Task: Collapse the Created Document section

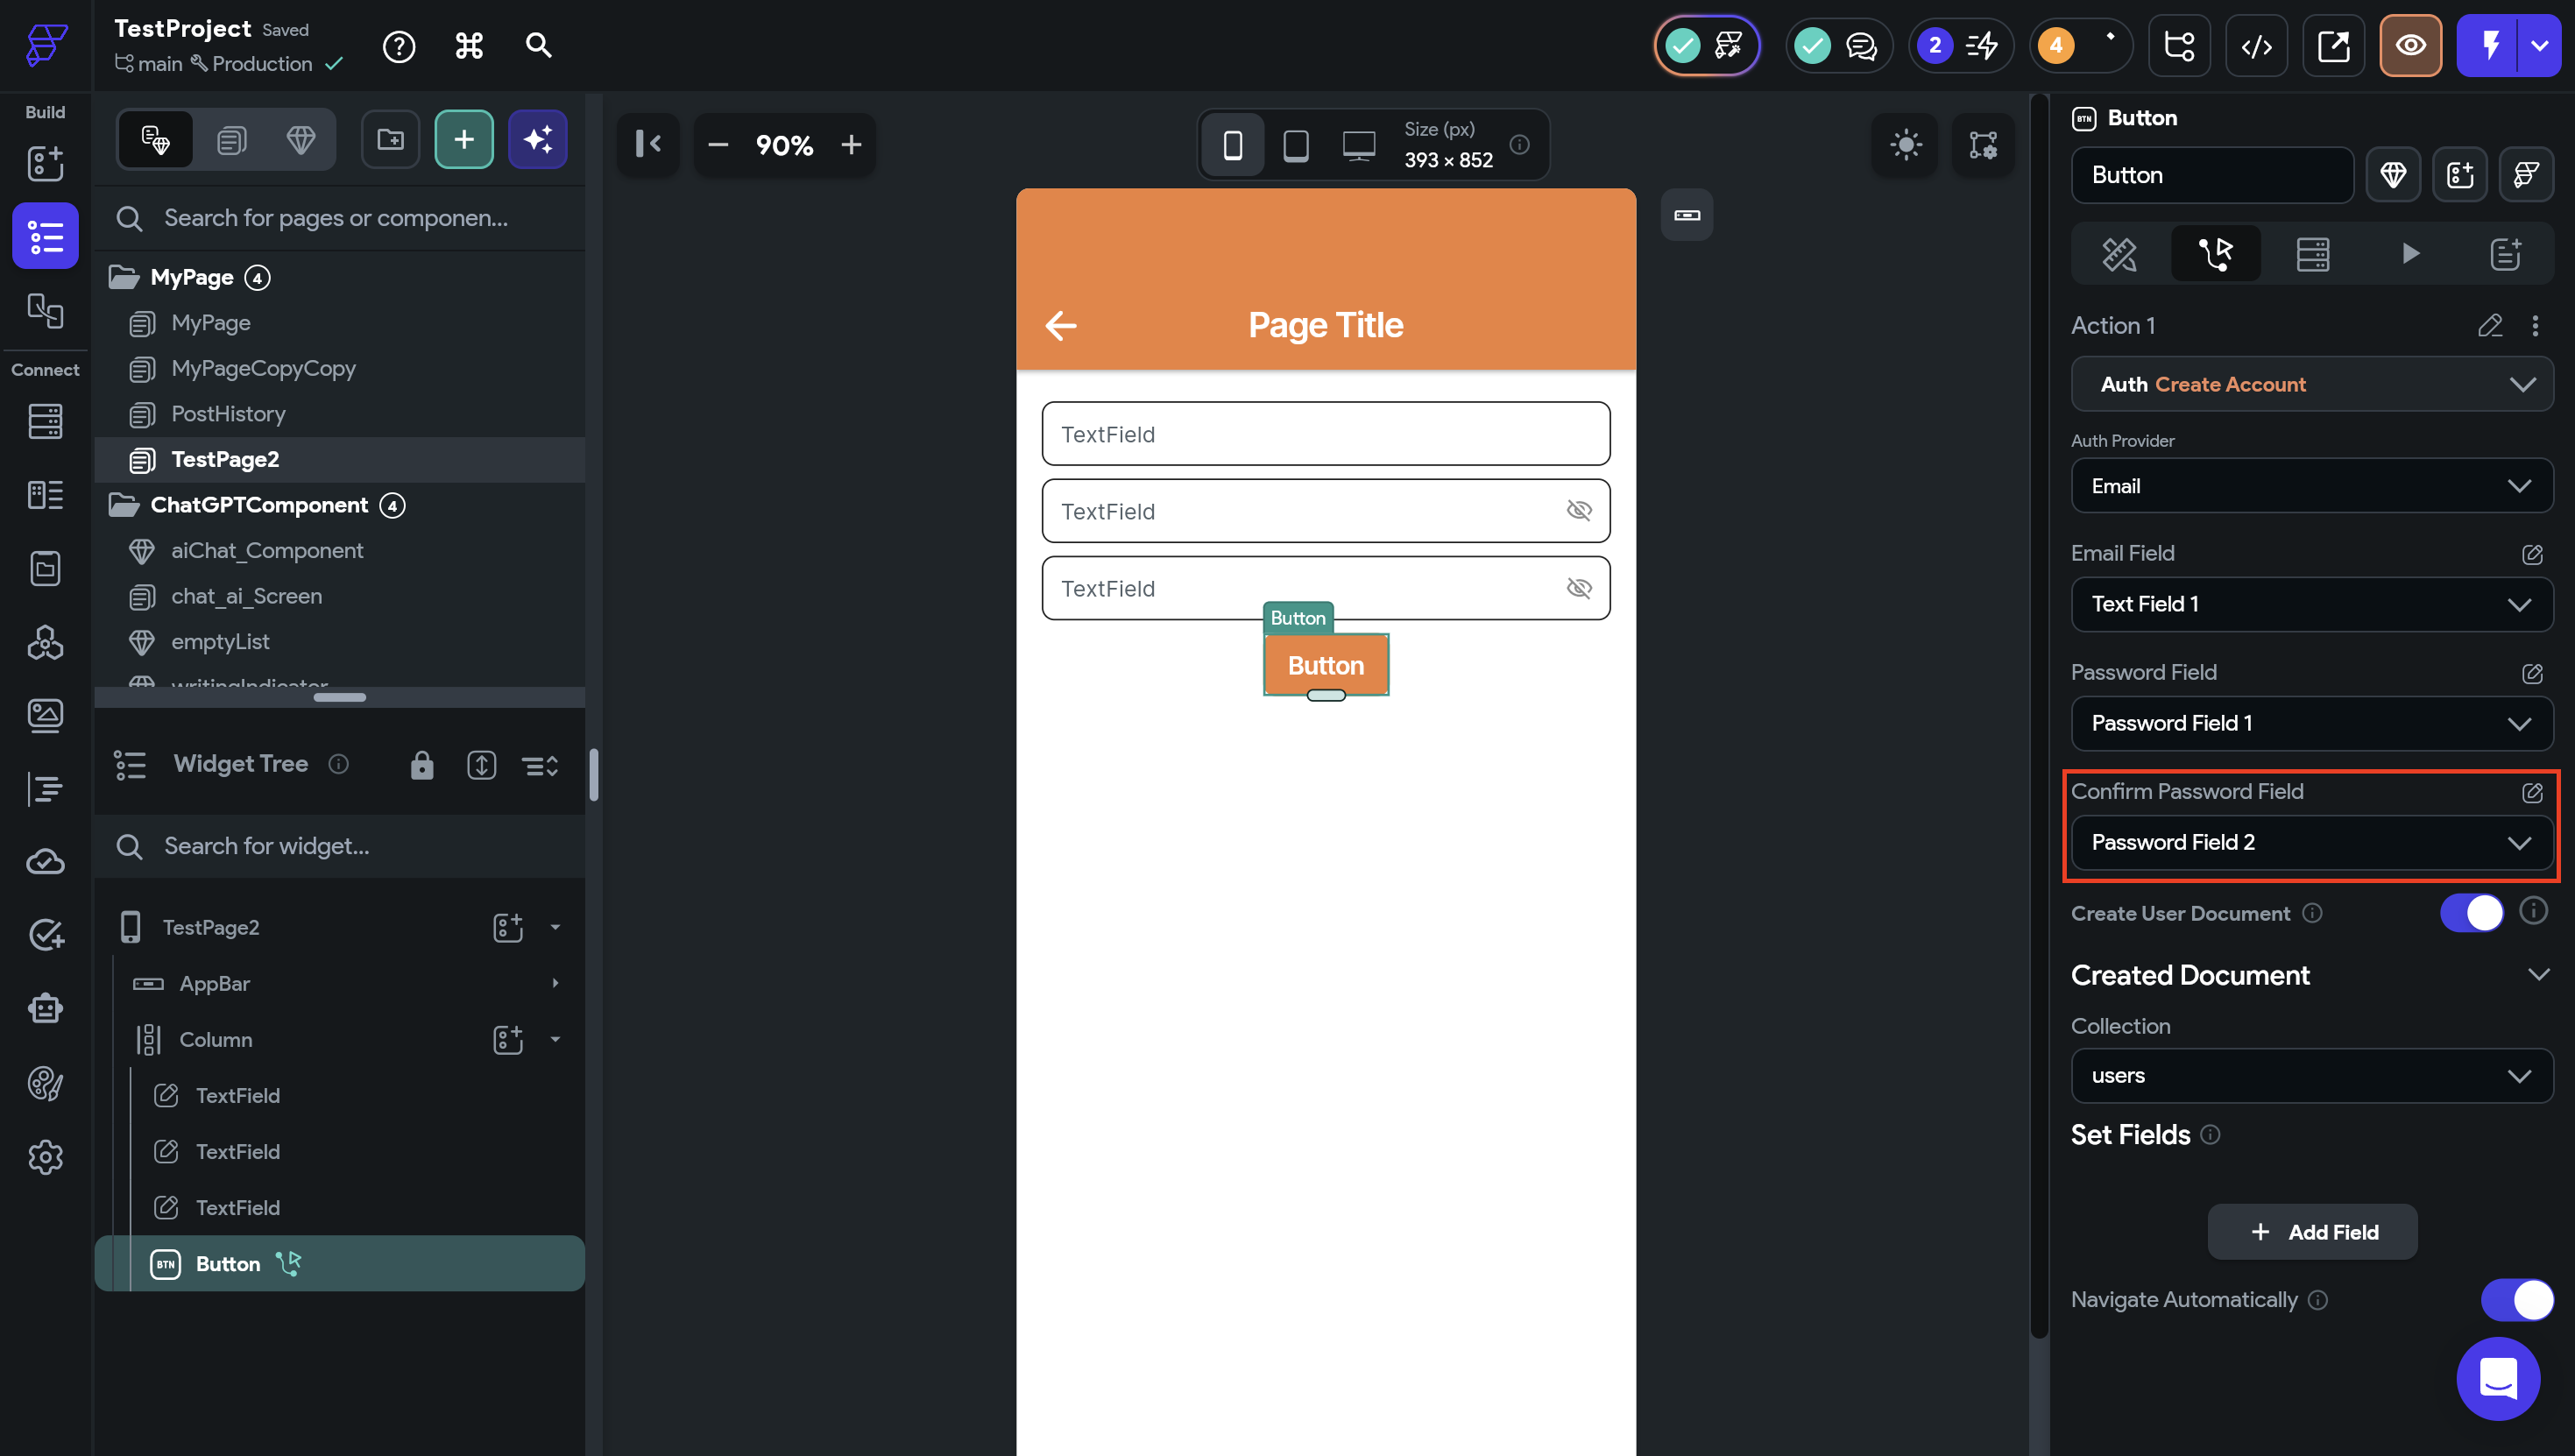Action: tap(2538, 975)
